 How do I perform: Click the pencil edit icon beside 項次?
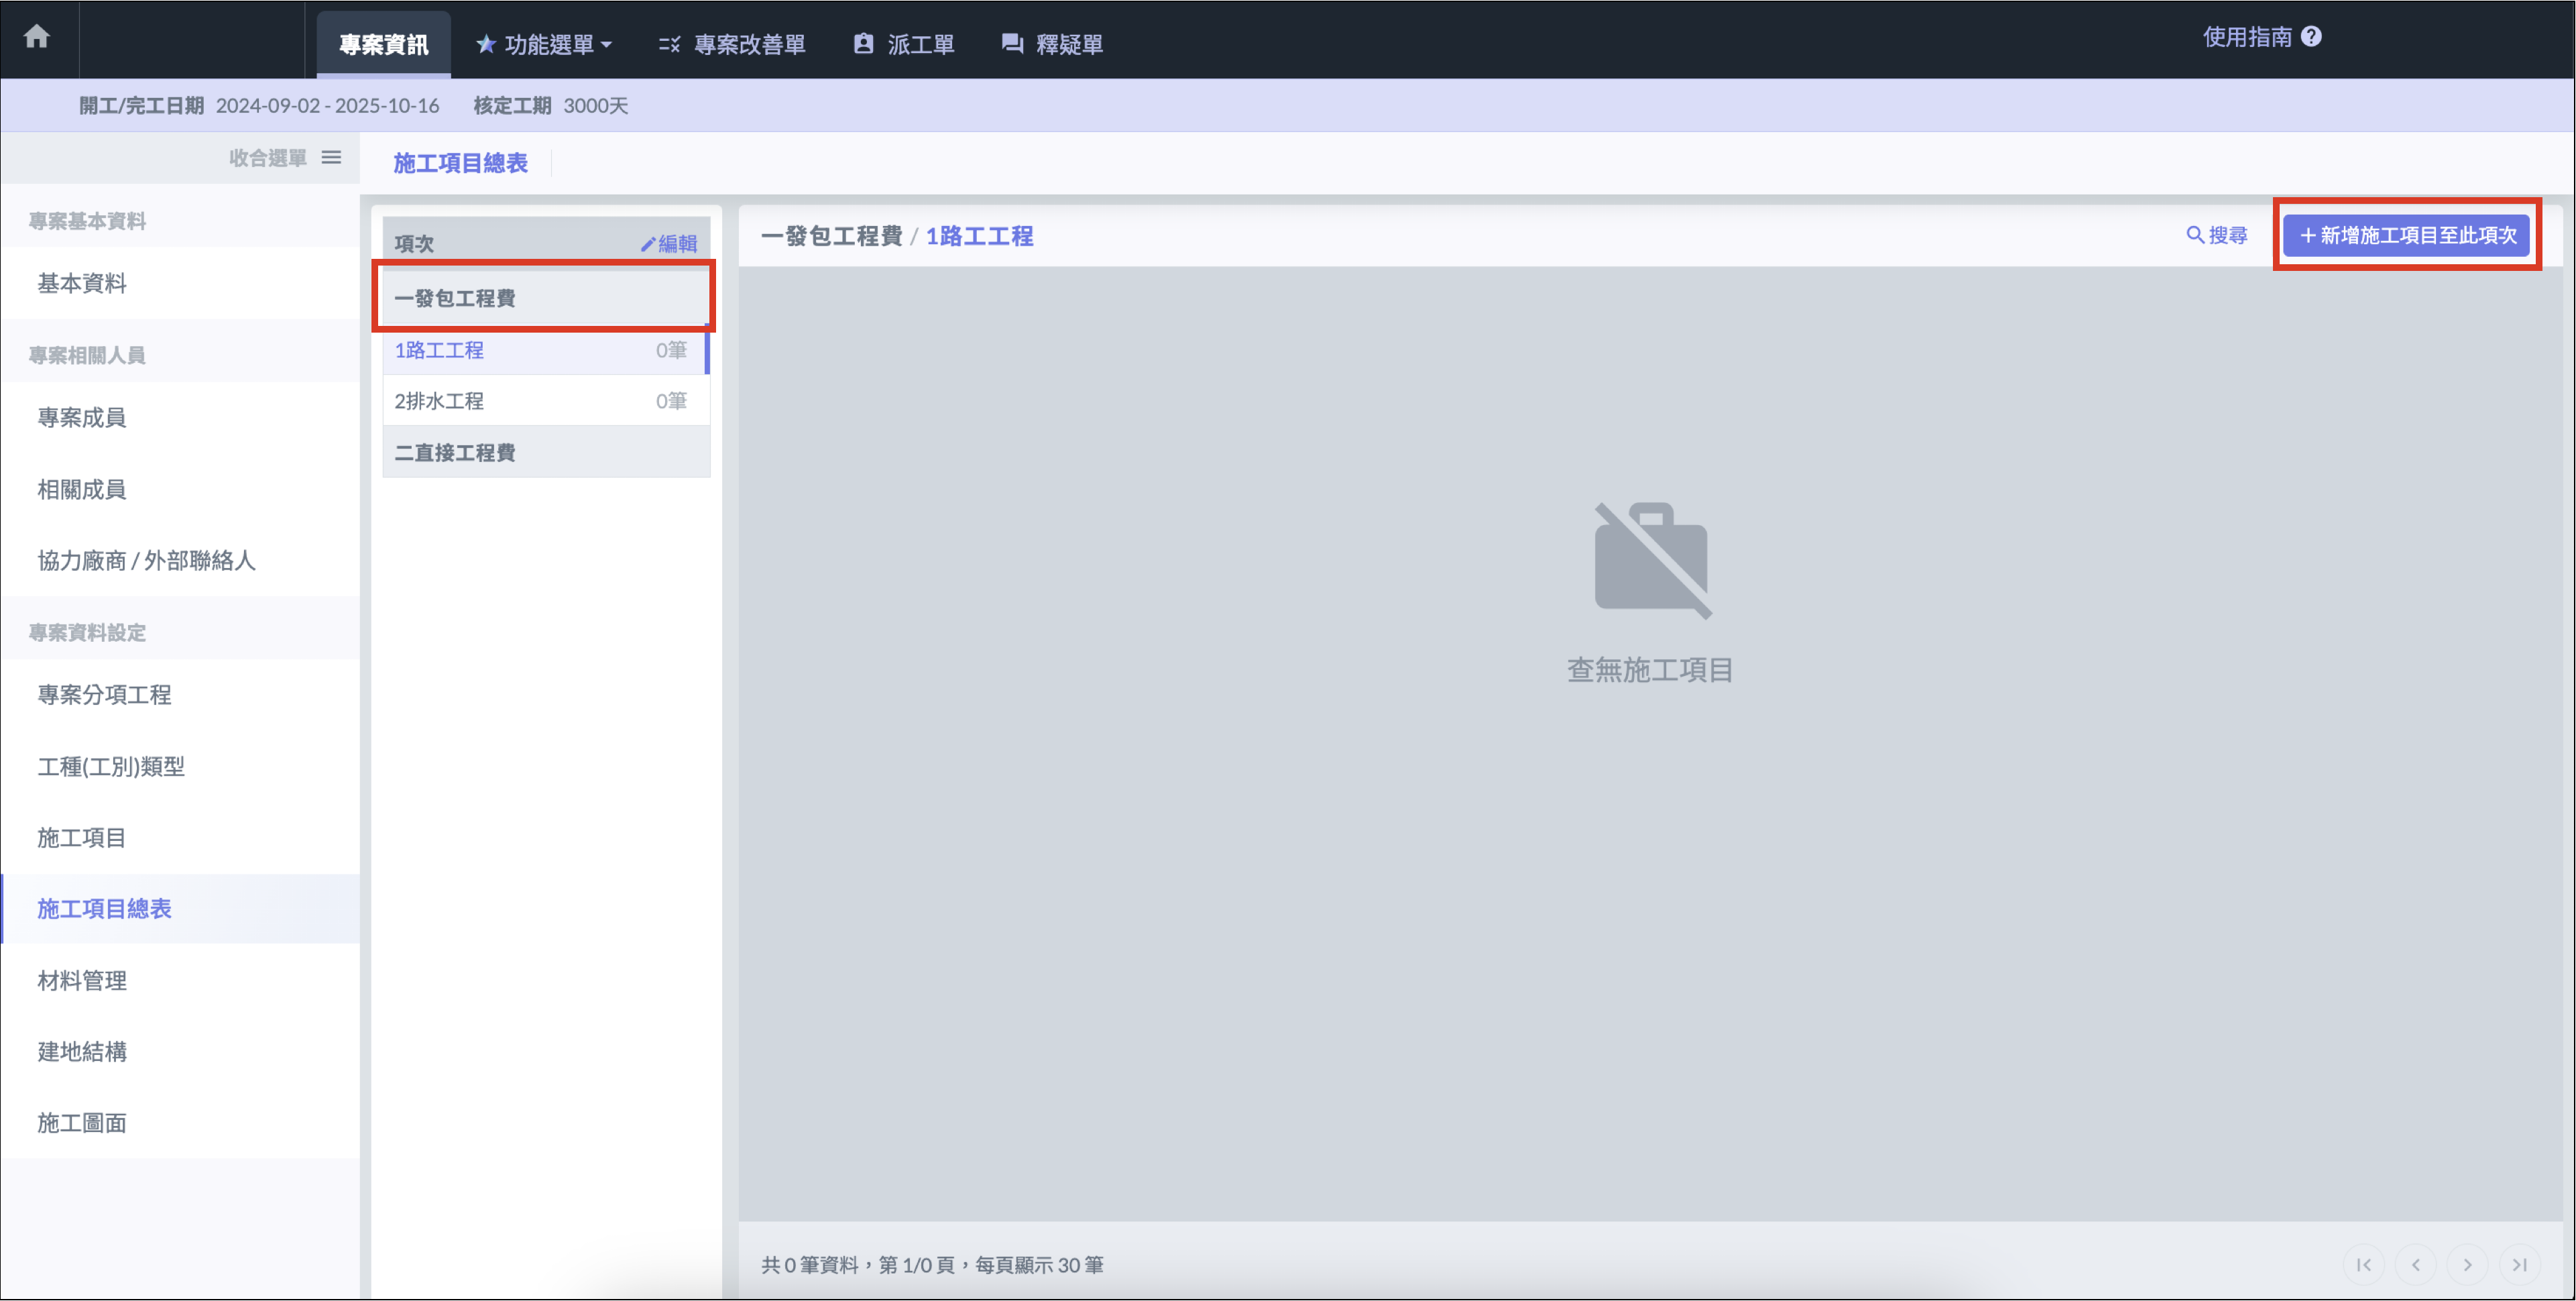[648, 244]
